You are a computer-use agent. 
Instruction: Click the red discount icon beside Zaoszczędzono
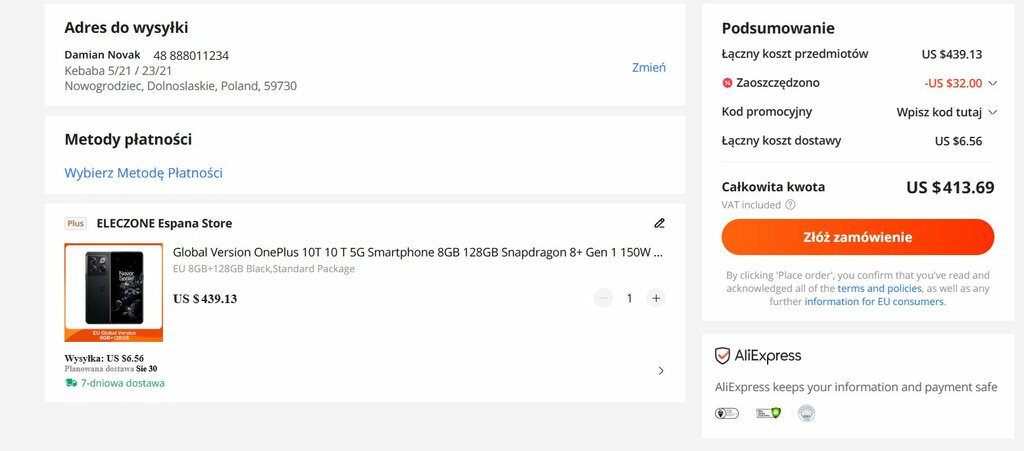click(x=727, y=83)
